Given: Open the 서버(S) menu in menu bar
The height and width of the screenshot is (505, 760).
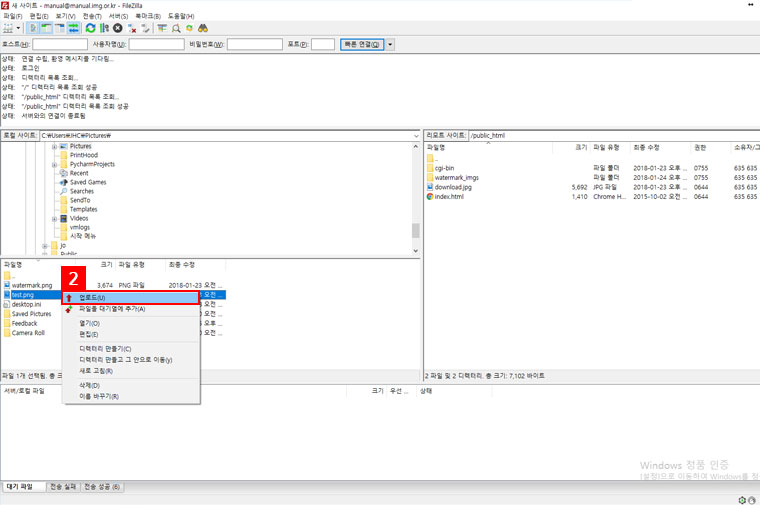Looking at the screenshot, I should [118, 16].
